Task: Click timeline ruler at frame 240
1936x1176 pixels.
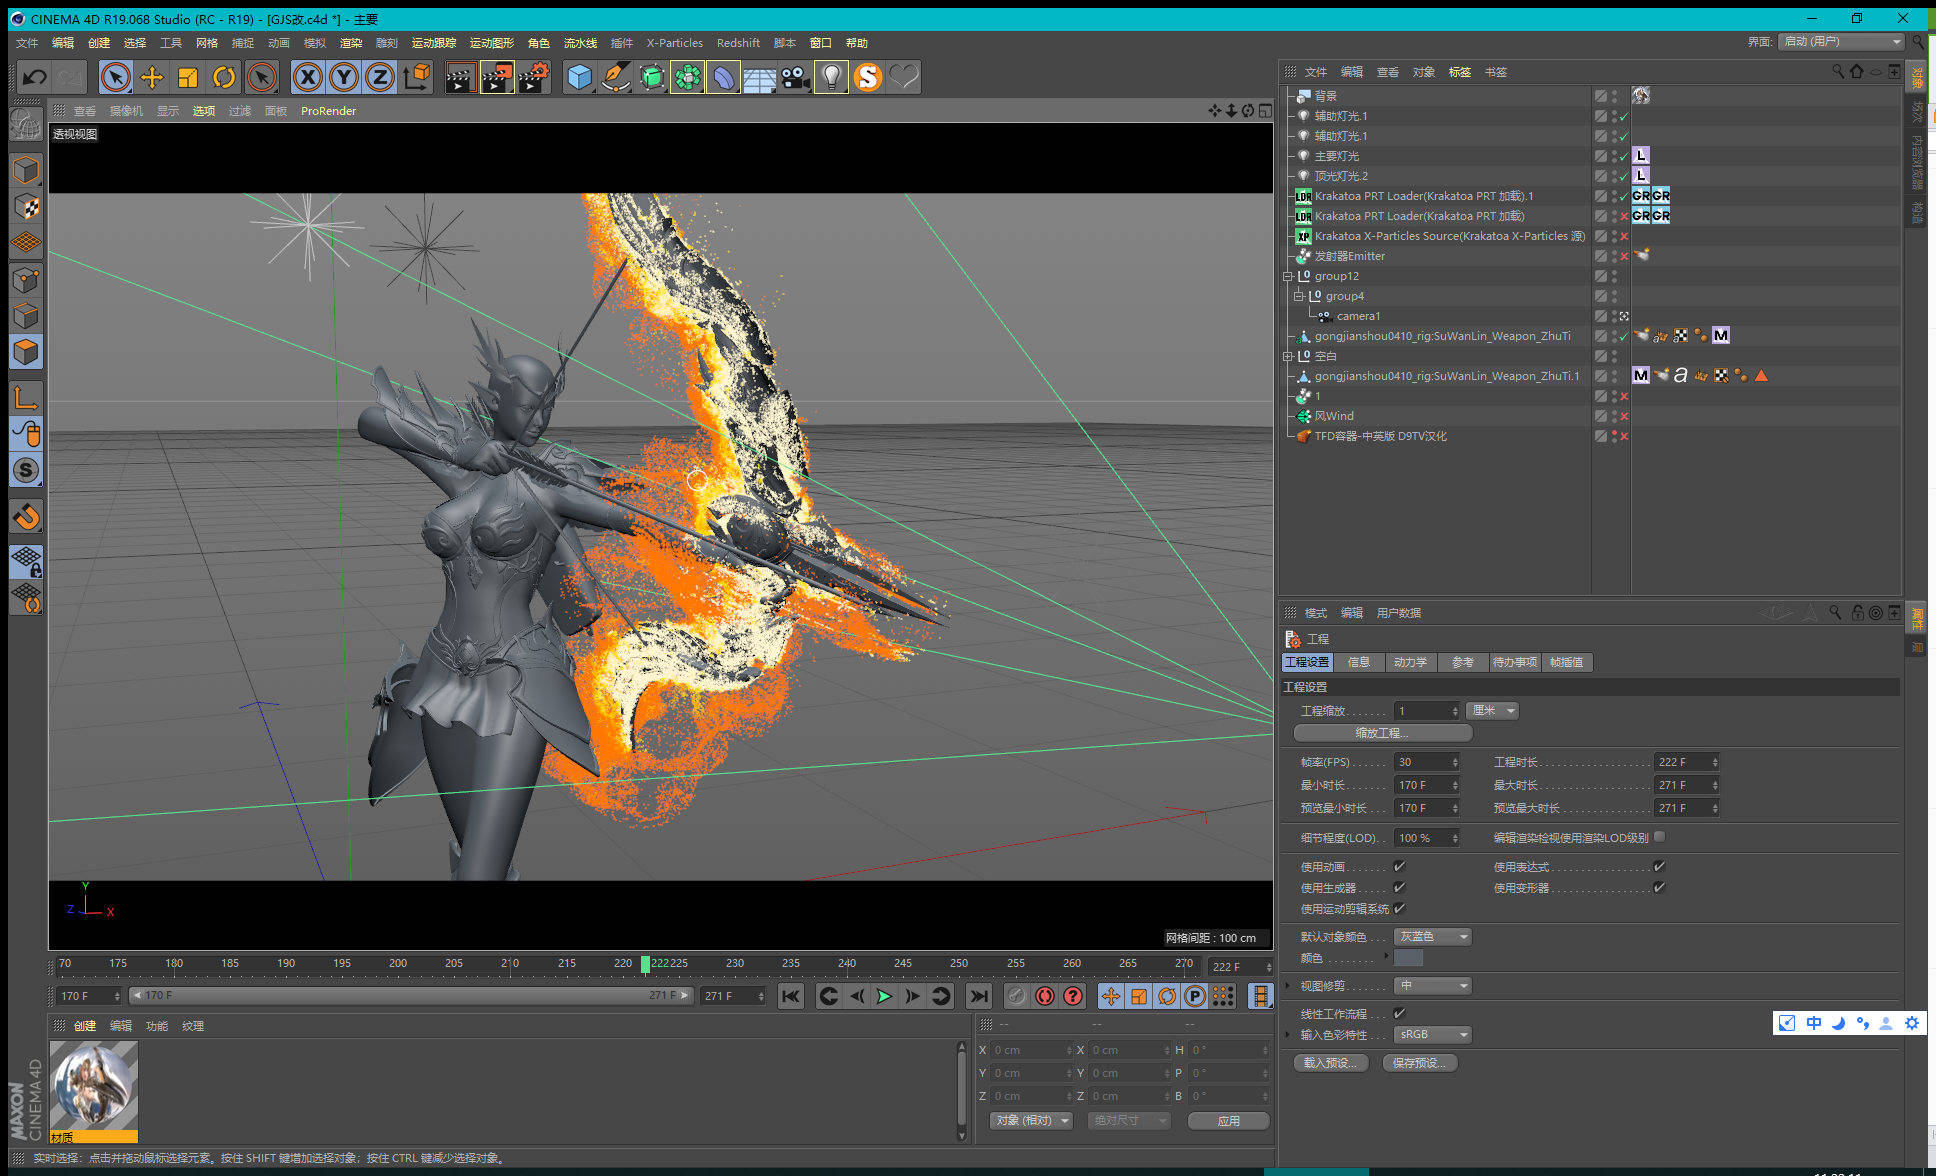Action: point(847,965)
